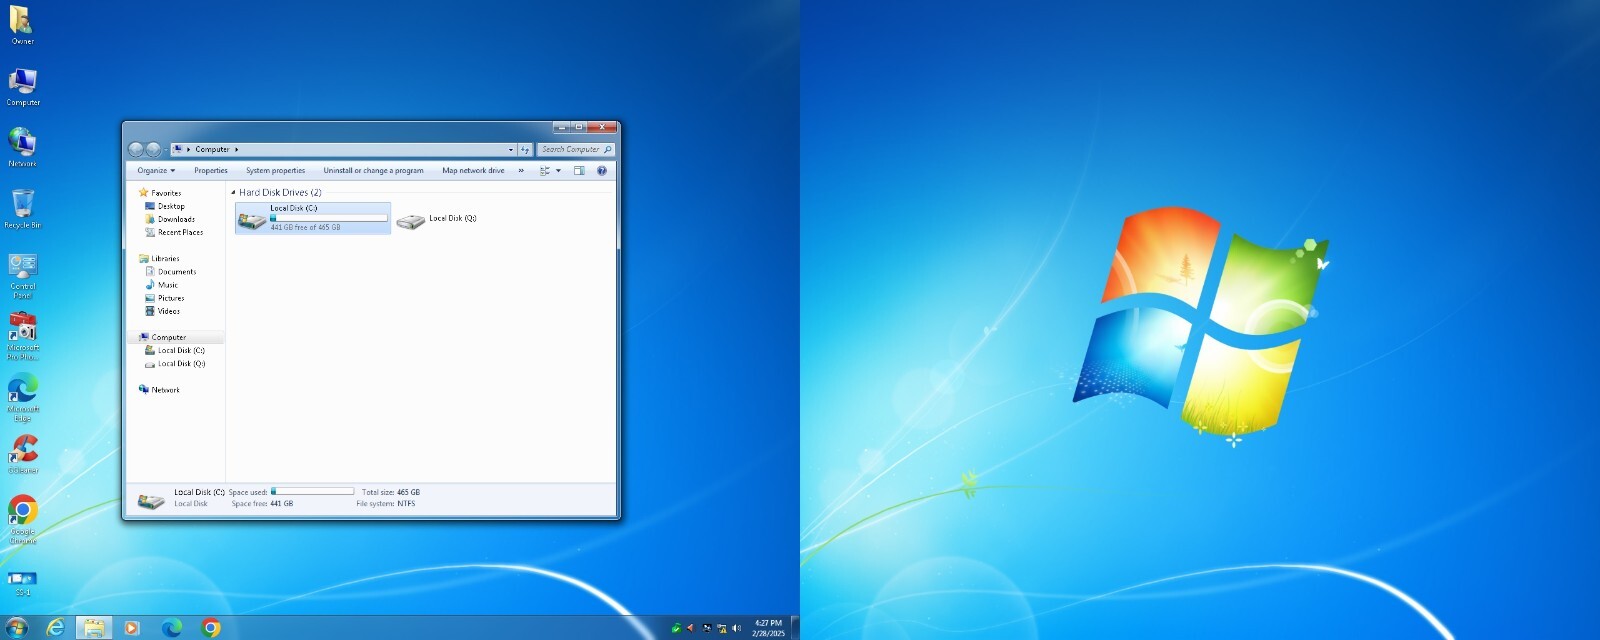Click arrow after Computer in address bar
1600x640 pixels.
click(x=237, y=150)
